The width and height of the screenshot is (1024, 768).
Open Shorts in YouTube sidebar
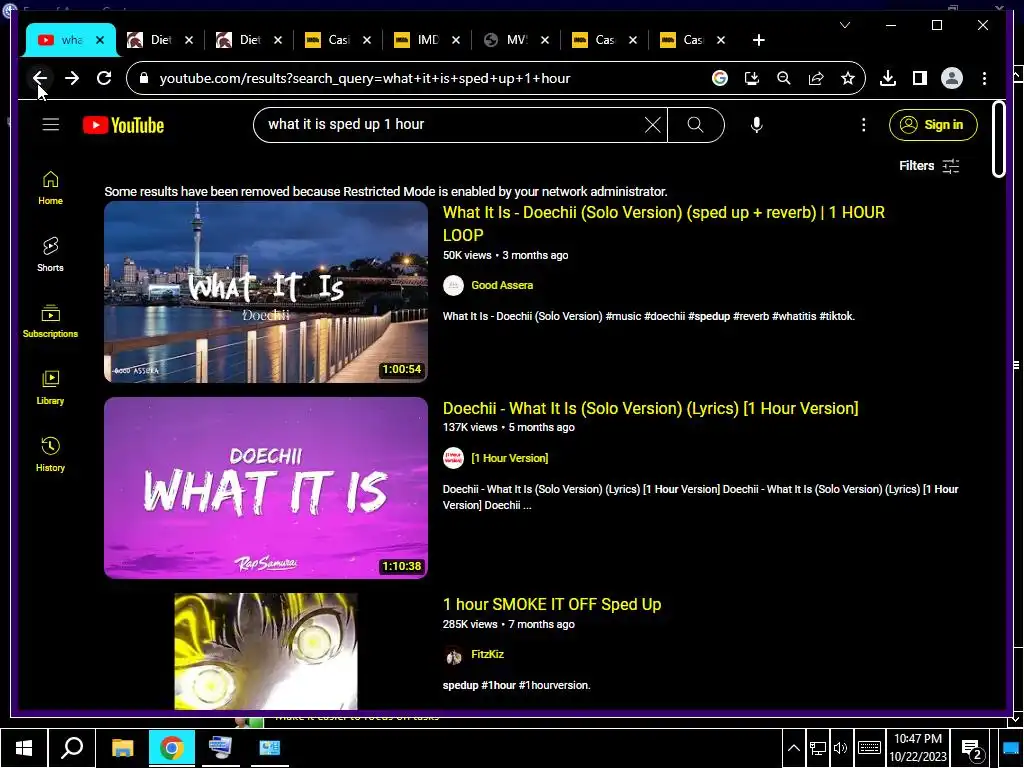click(x=50, y=255)
